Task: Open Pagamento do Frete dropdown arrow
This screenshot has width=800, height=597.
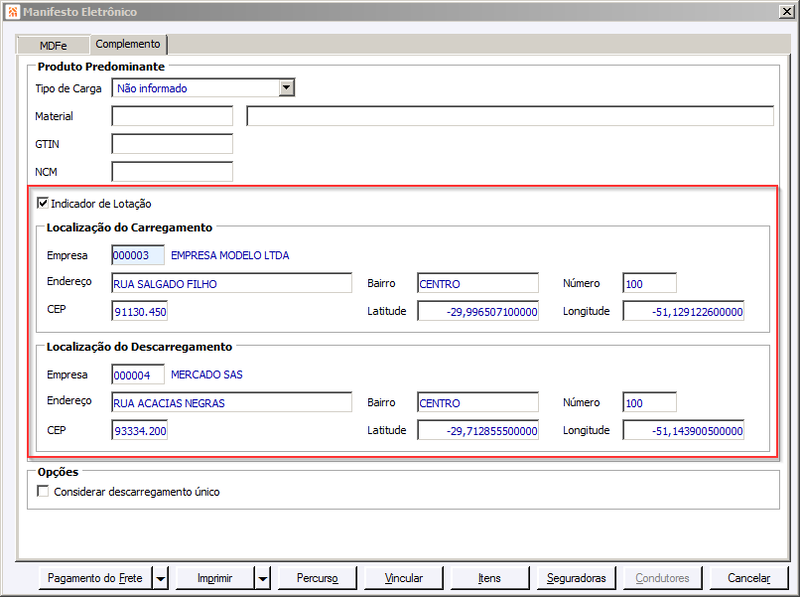Action: click(x=161, y=578)
